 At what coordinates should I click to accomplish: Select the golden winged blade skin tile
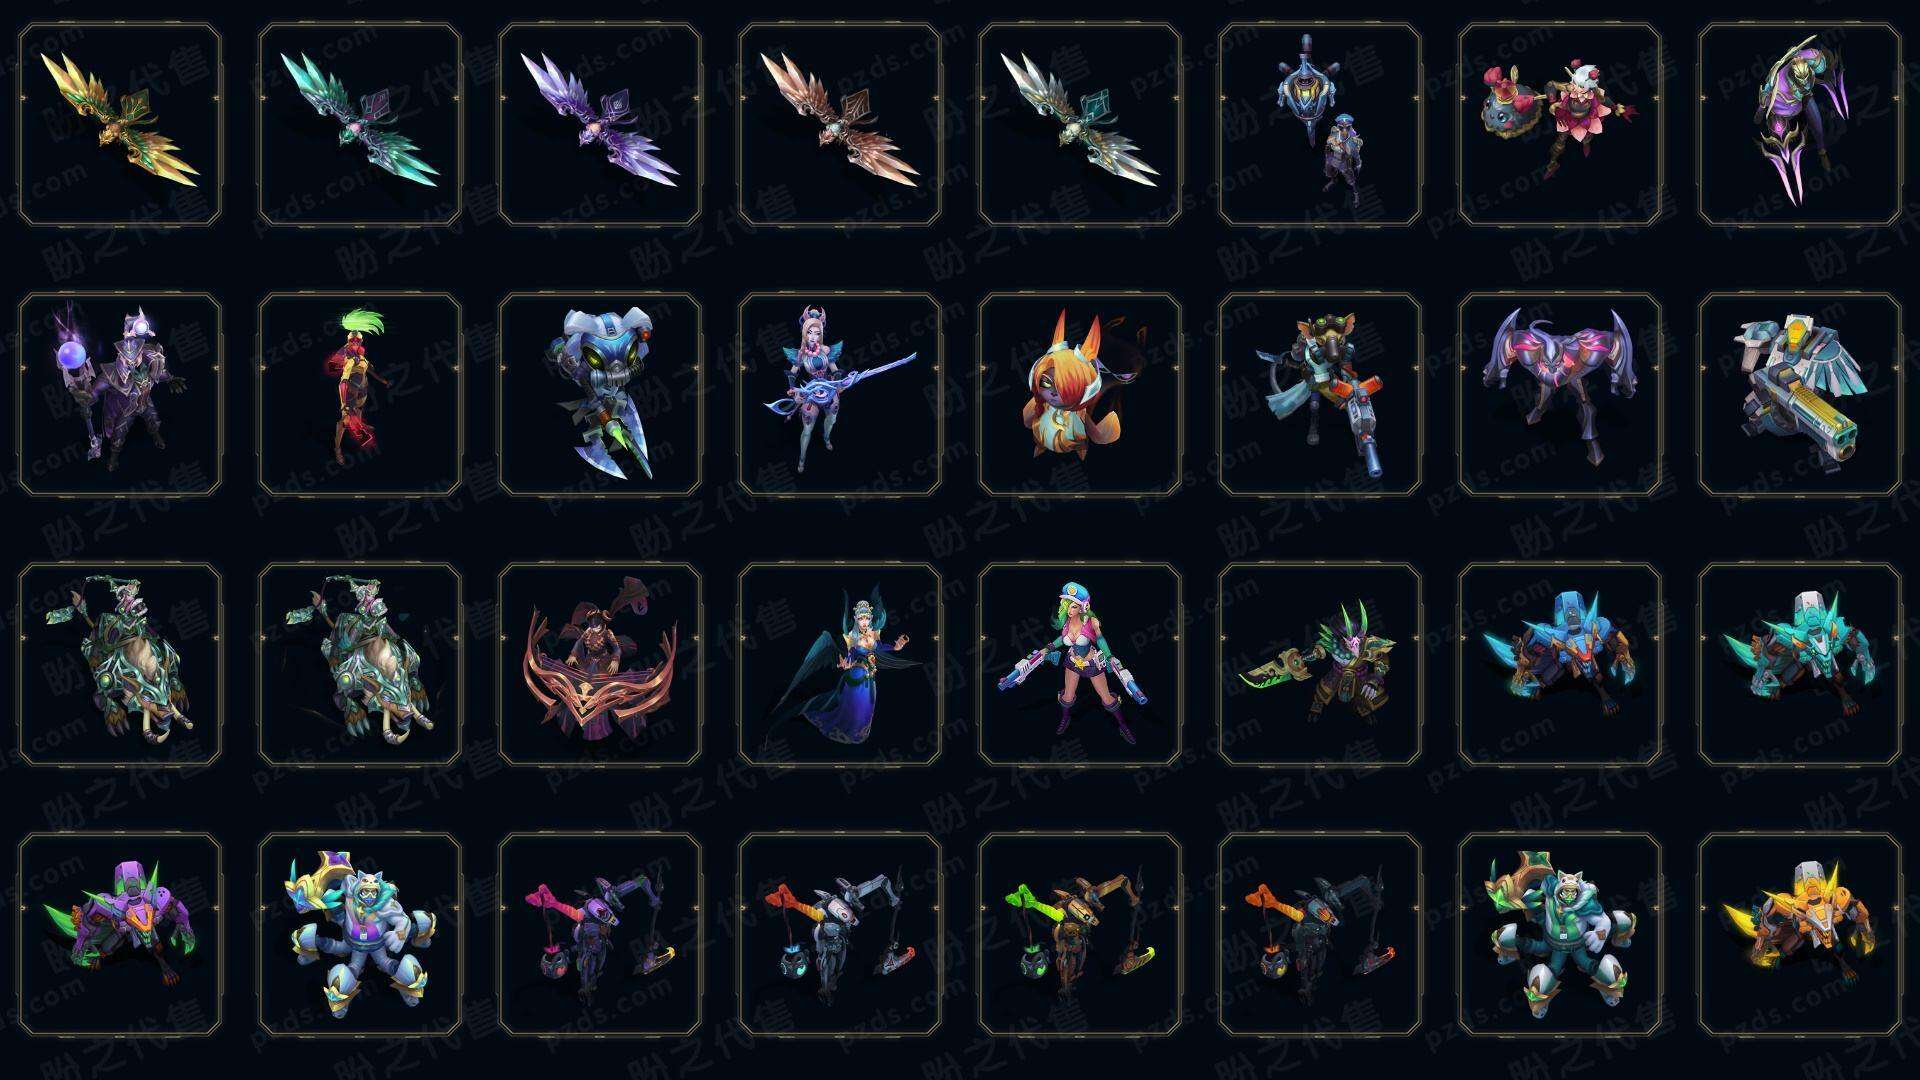tap(120, 125)
